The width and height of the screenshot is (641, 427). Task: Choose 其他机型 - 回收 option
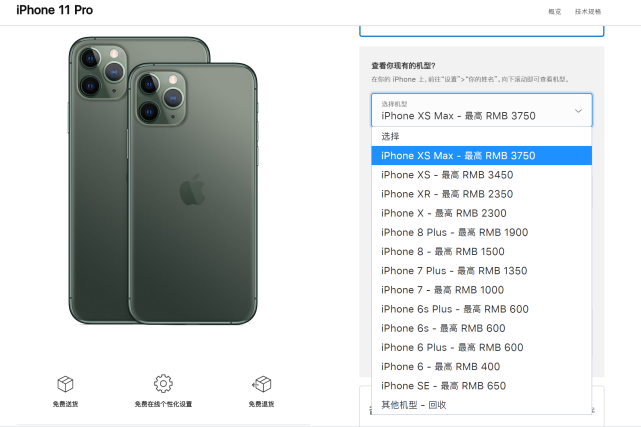(482, 405)
